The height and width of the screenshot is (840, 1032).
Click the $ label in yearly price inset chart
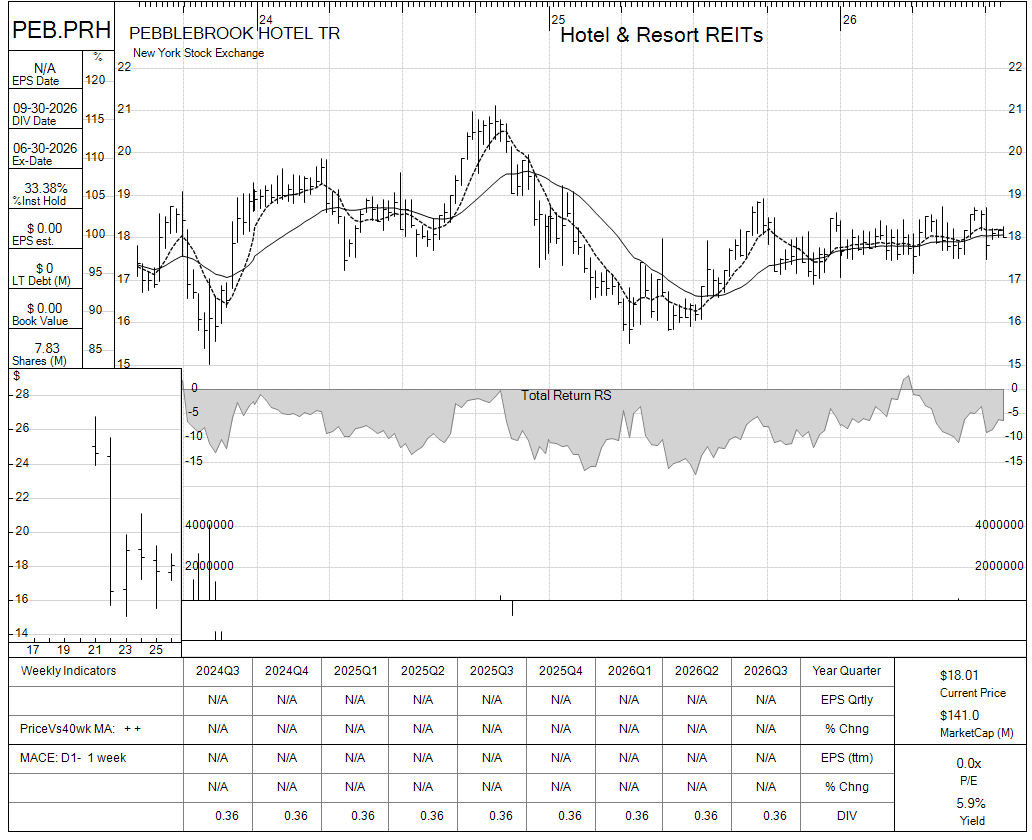pyautogui.click(x=16, y=376)
